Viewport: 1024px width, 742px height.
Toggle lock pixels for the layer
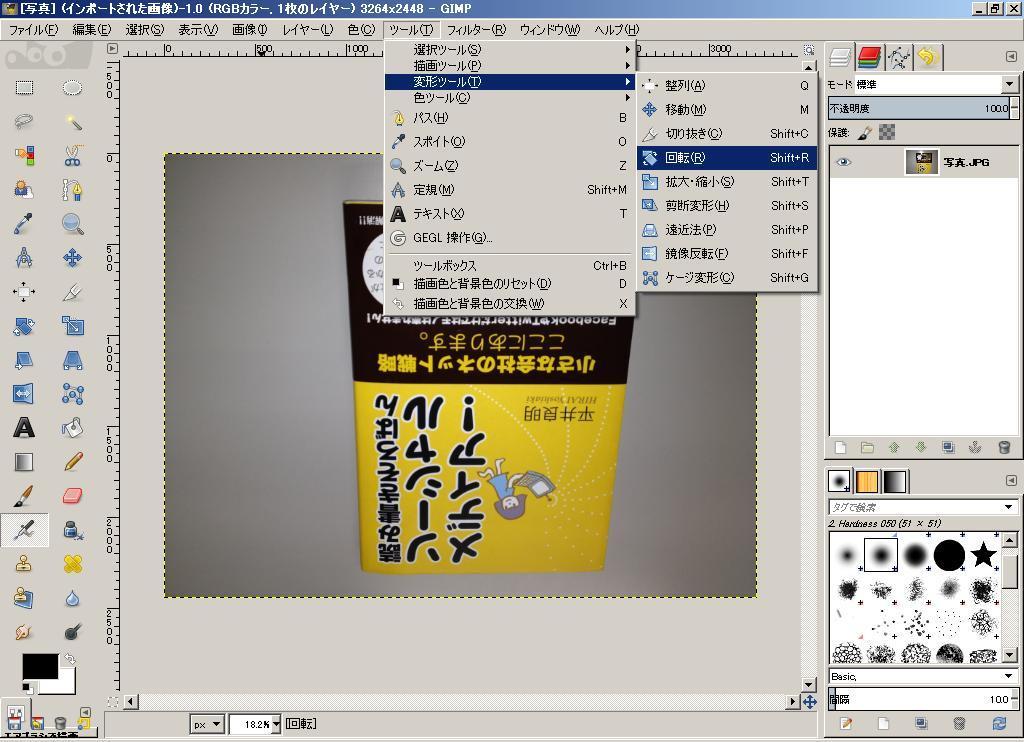pos(865,132)
